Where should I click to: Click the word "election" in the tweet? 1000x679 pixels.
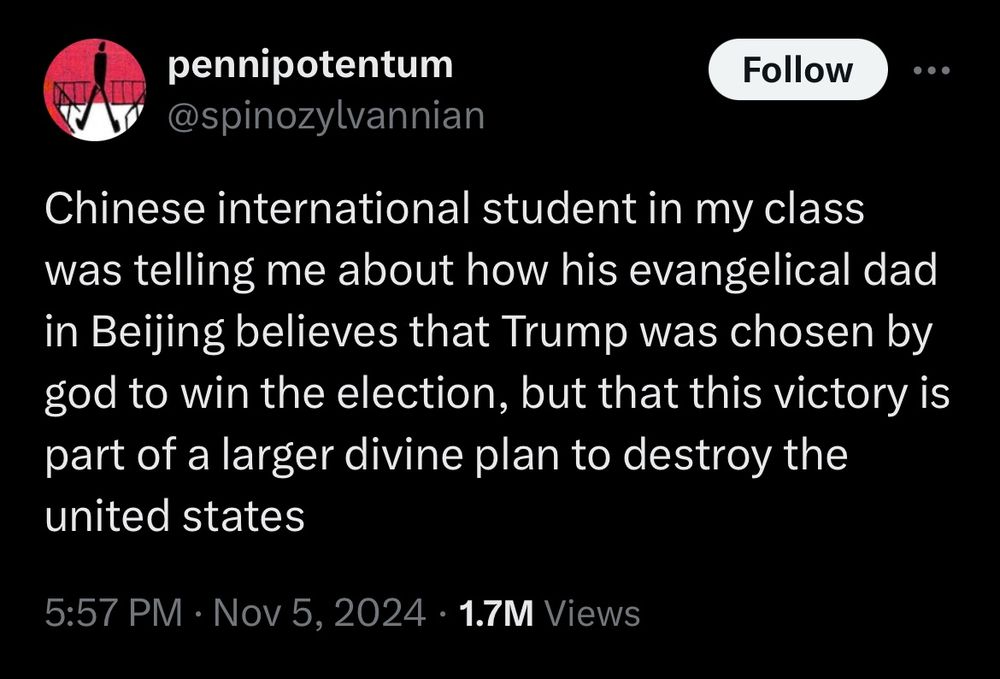(x=423, y=393)
